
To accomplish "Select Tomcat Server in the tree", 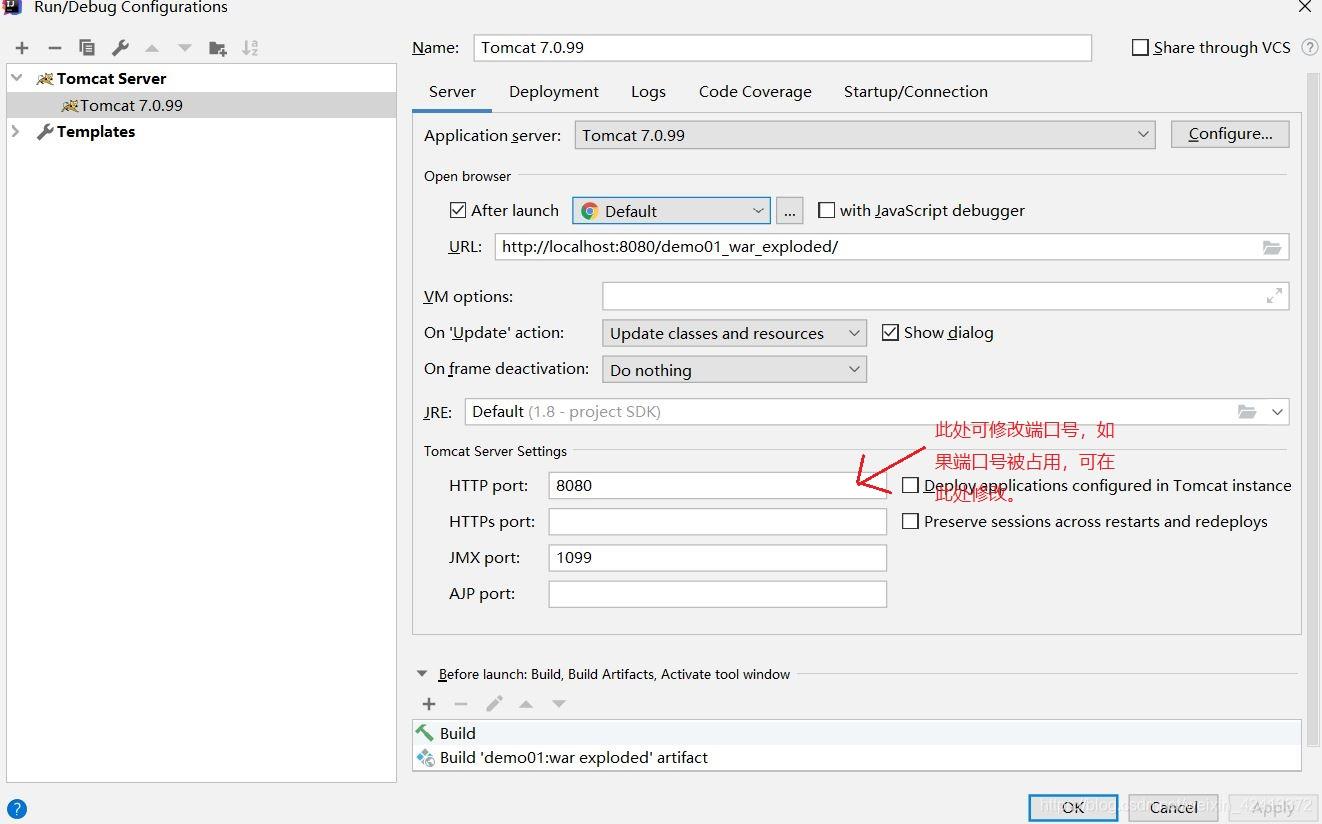I will 111,78.
